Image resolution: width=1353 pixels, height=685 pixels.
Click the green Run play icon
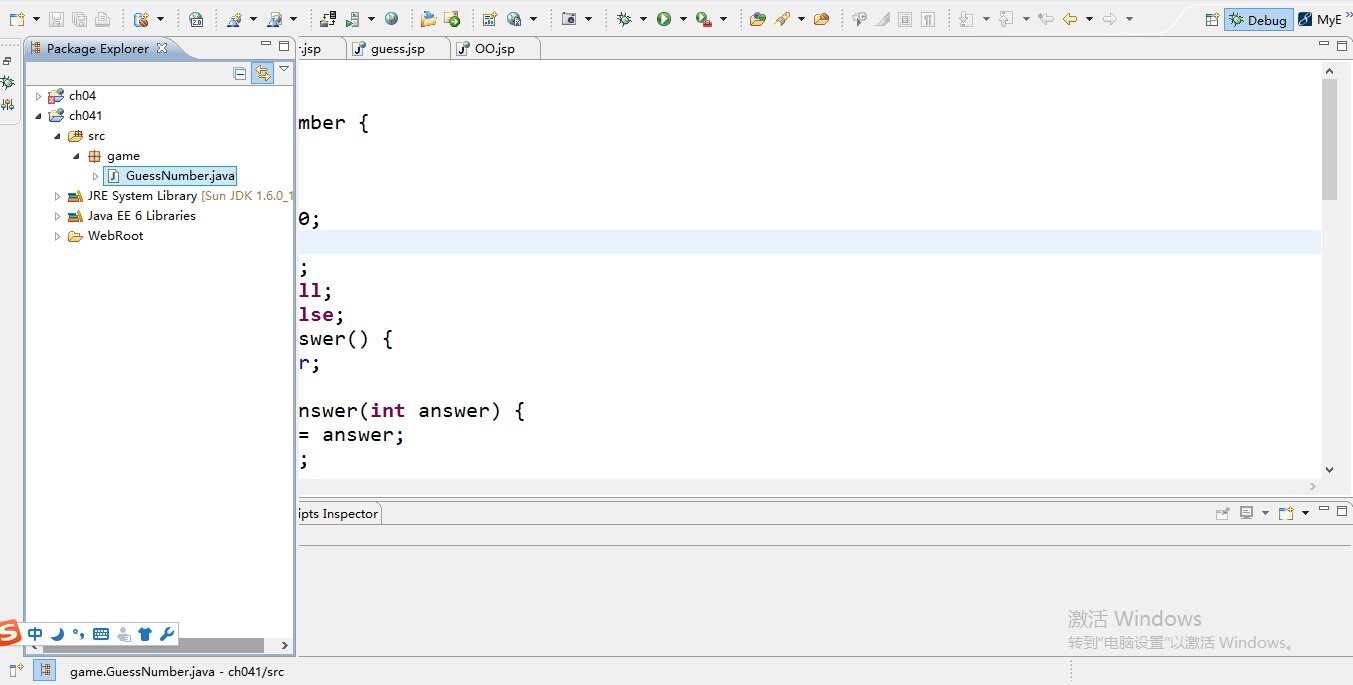(x=664, y=19)
